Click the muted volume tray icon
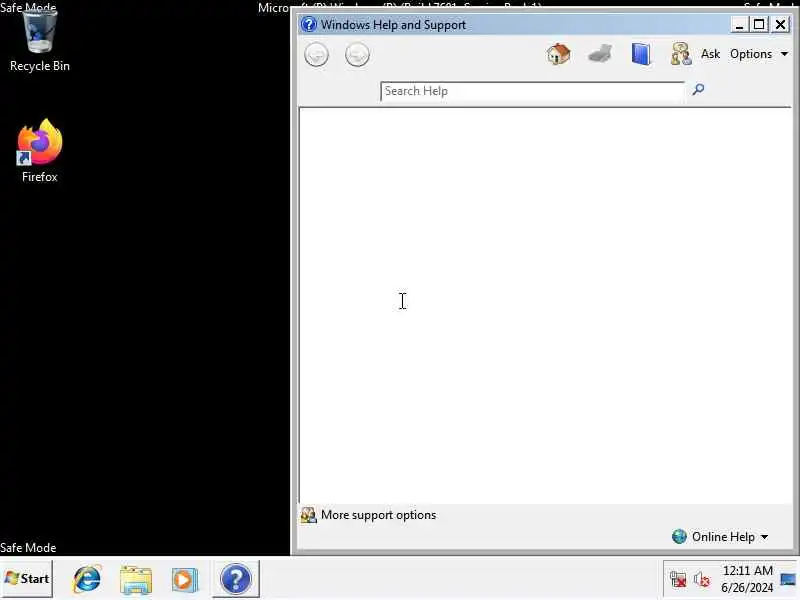800x600 pixels. point(702,580)
